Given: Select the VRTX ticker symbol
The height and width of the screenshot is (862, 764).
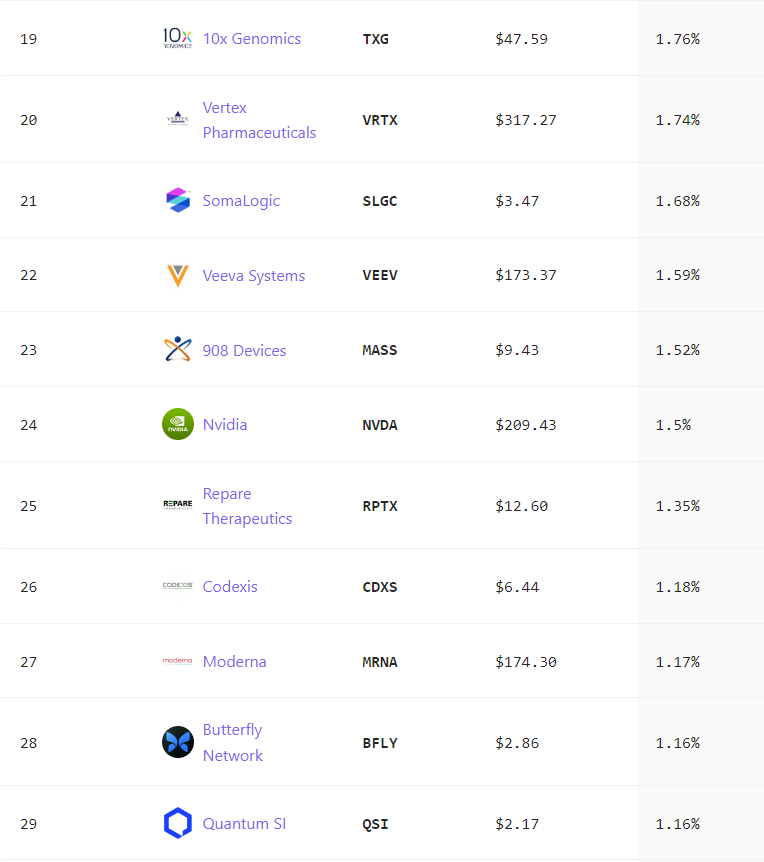Looking at the screenshot, I should pyautogui.click(x=380, y=120).
